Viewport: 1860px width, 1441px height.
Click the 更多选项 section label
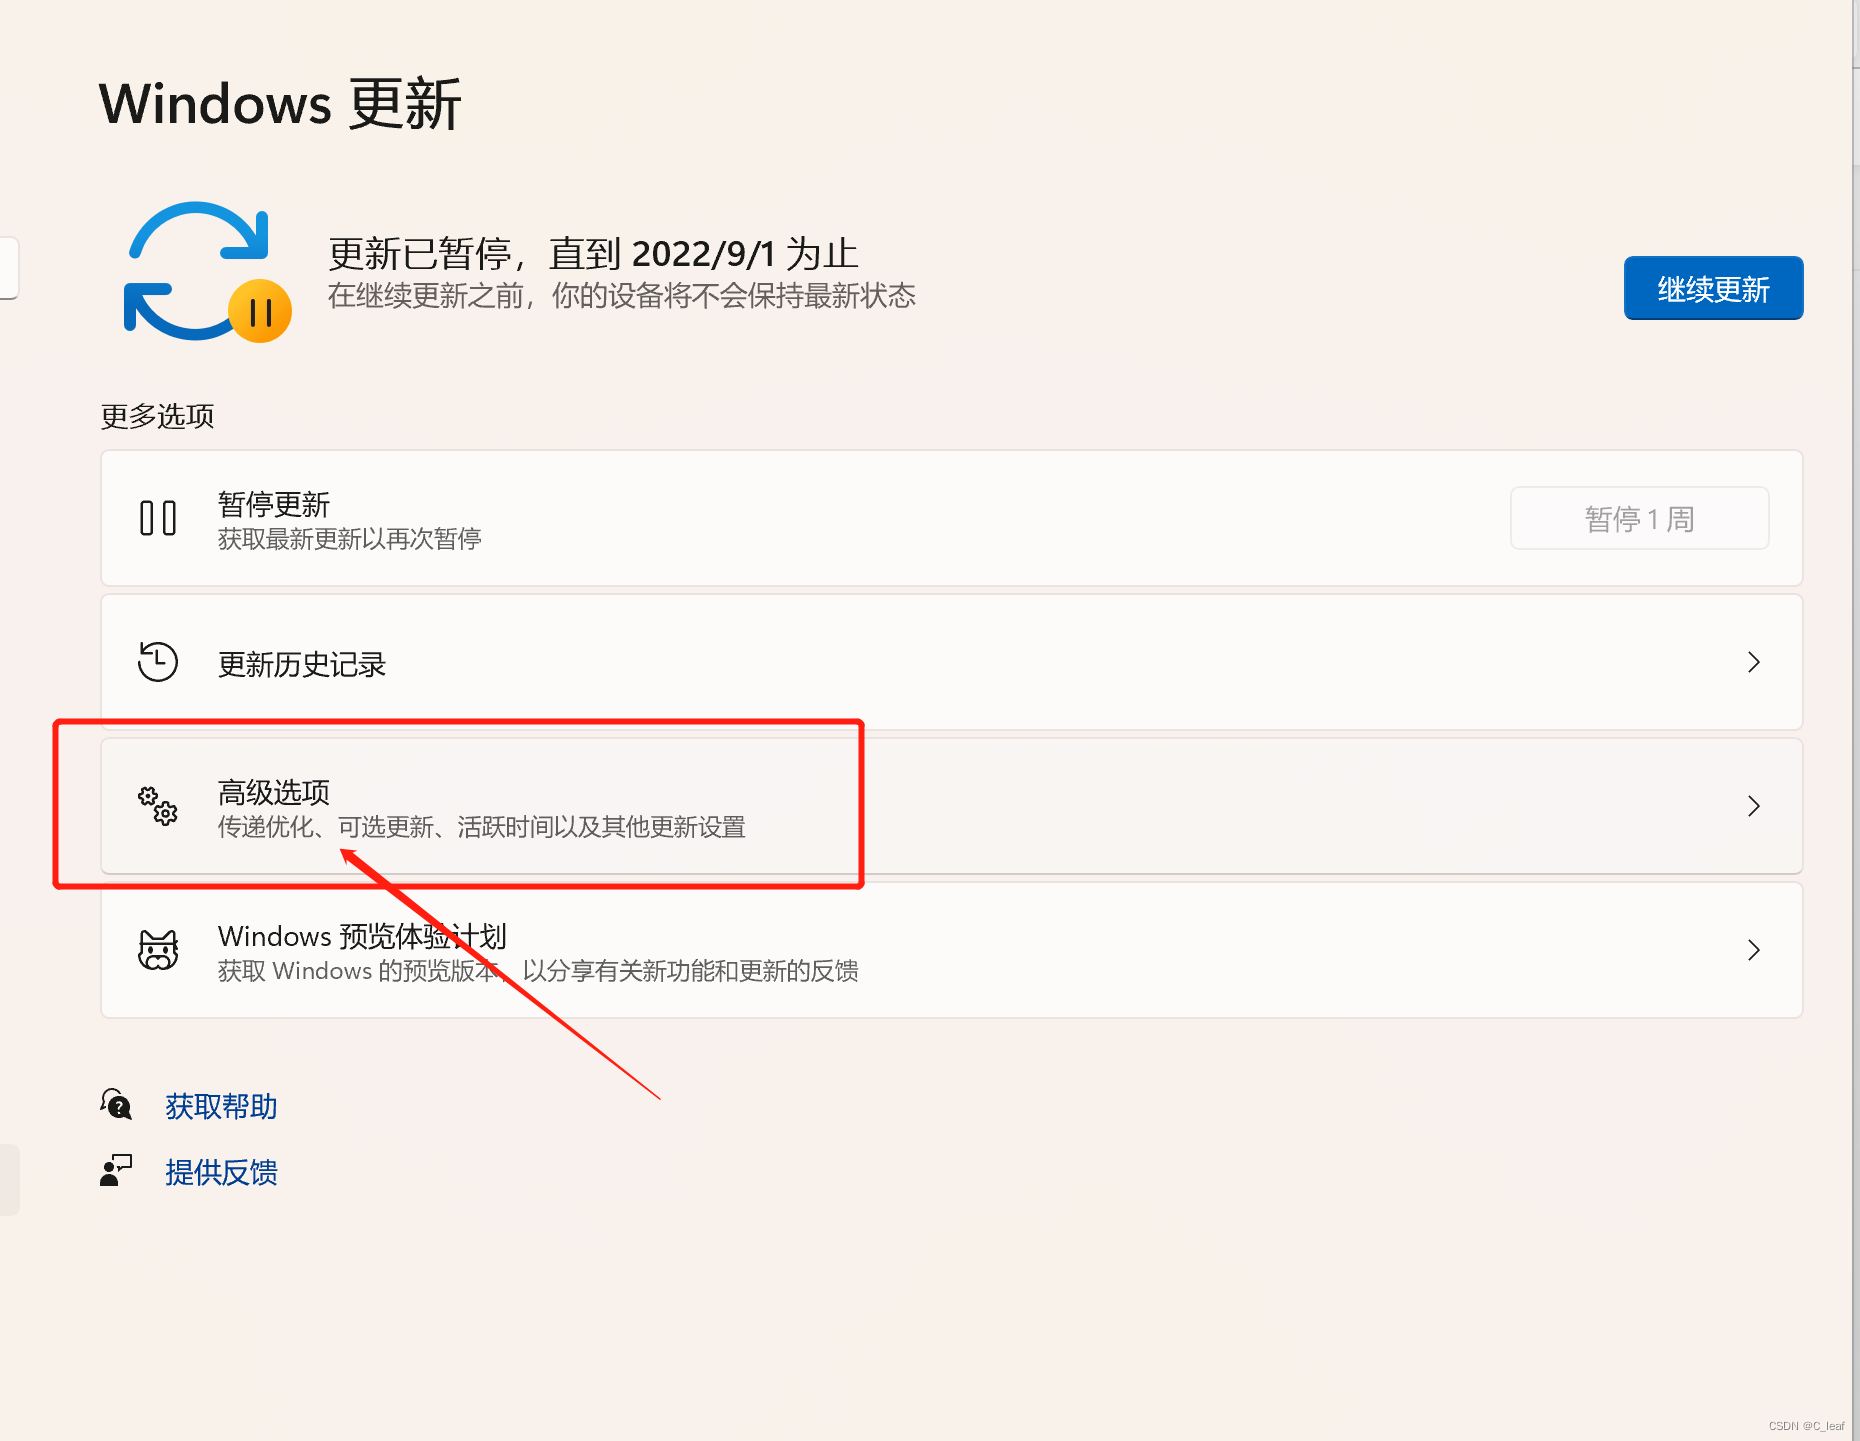(157, 416)
